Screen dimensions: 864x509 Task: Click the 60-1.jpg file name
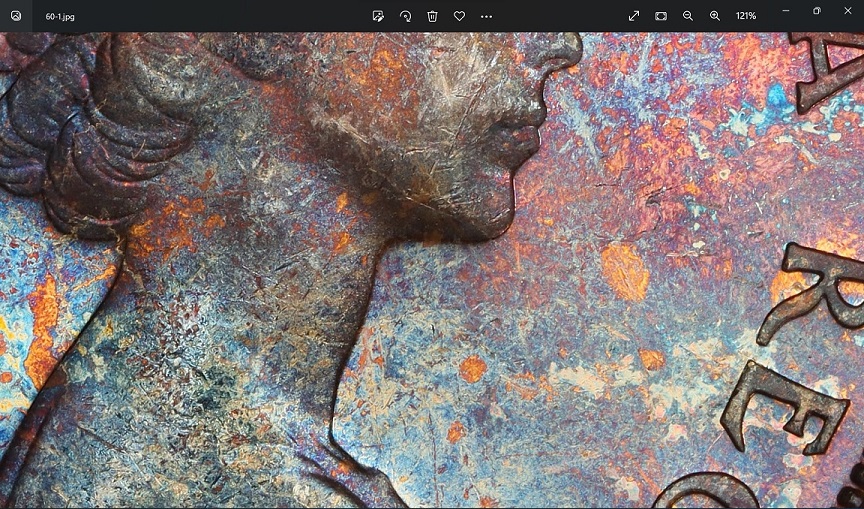tap(60, 17)
